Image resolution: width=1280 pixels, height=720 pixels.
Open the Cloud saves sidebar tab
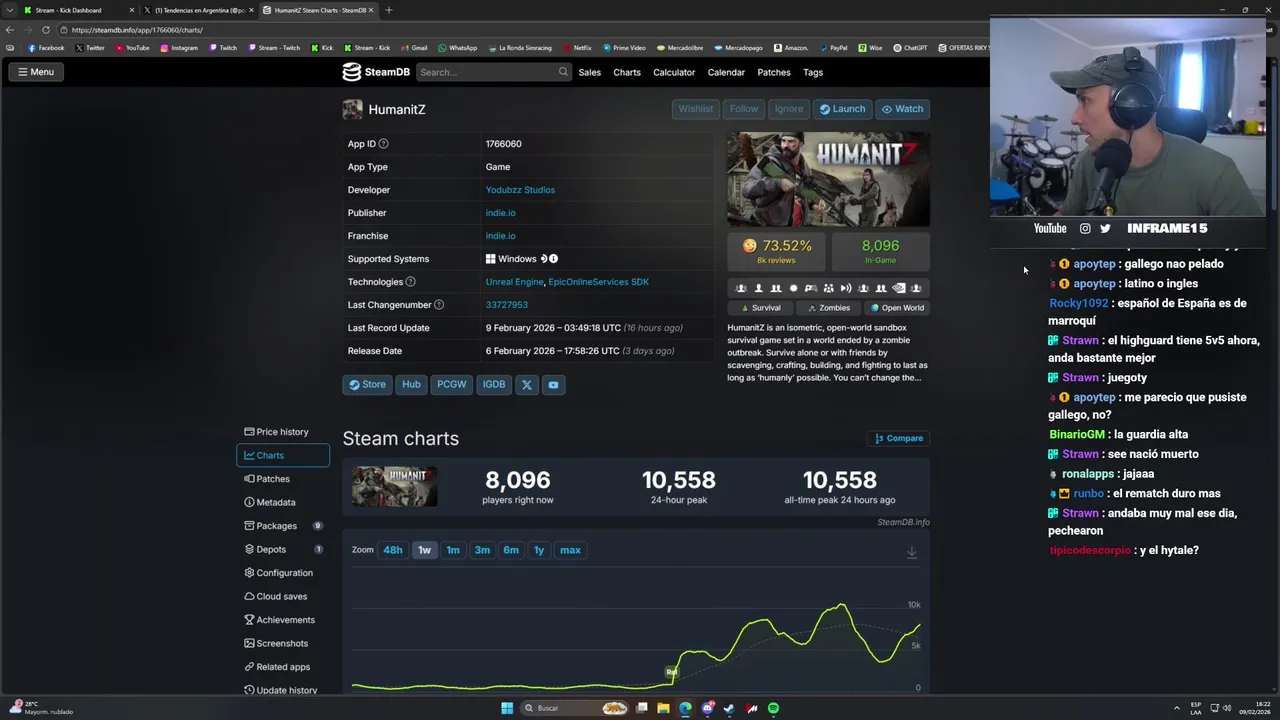pyautogui.click(x=283, y=596)
